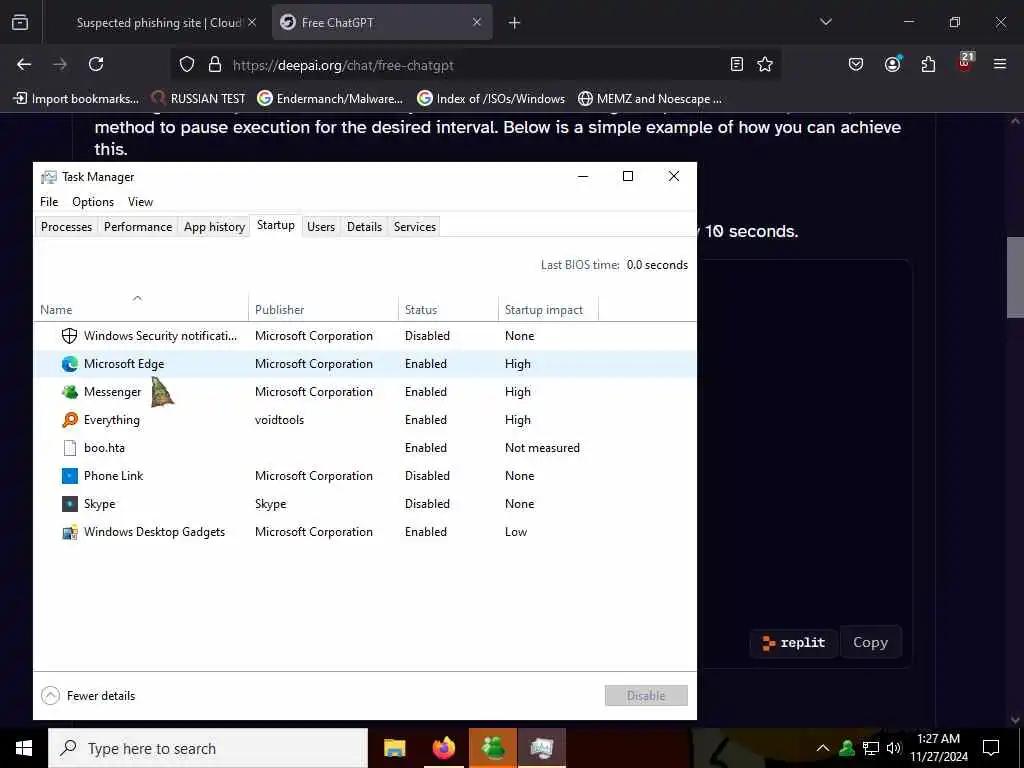Click the Phone Link app icon
The height and width of the screenshot is (768, 1024).
point(69,476)
